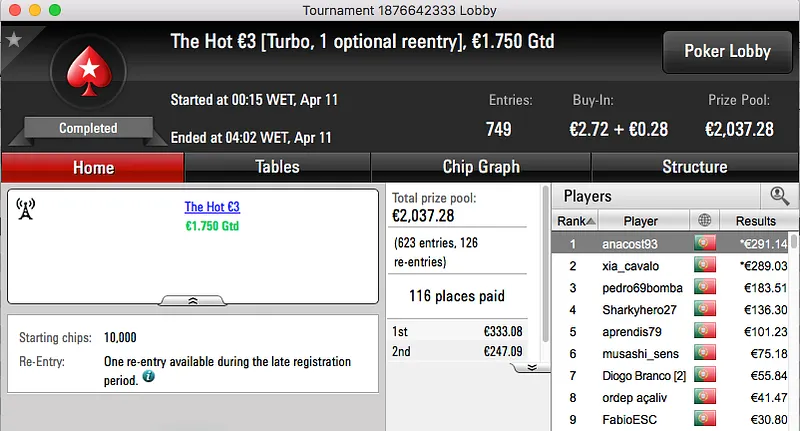Click the Portugal flag beside musashi_sens
The height and width of the screenshot is (431, 800).
[704, 353]
